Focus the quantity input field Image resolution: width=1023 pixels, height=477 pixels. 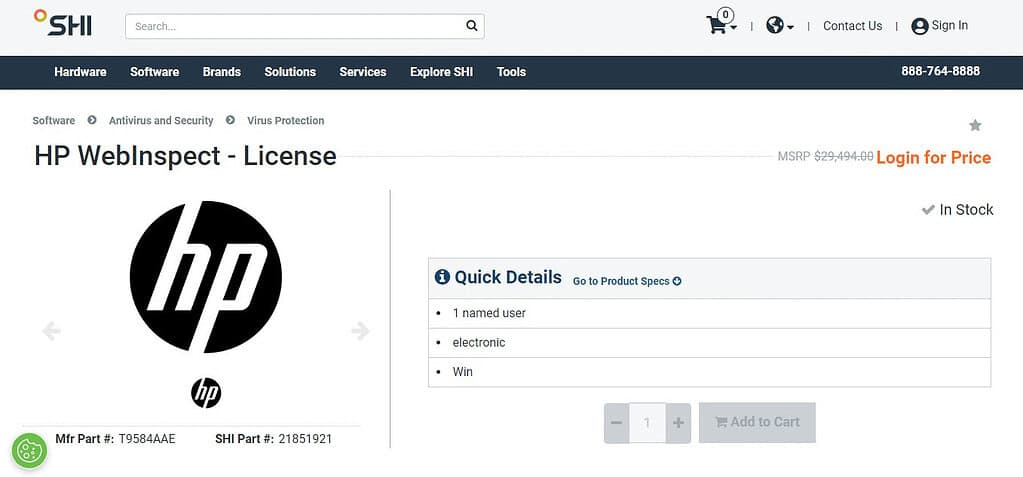point(647,423)
